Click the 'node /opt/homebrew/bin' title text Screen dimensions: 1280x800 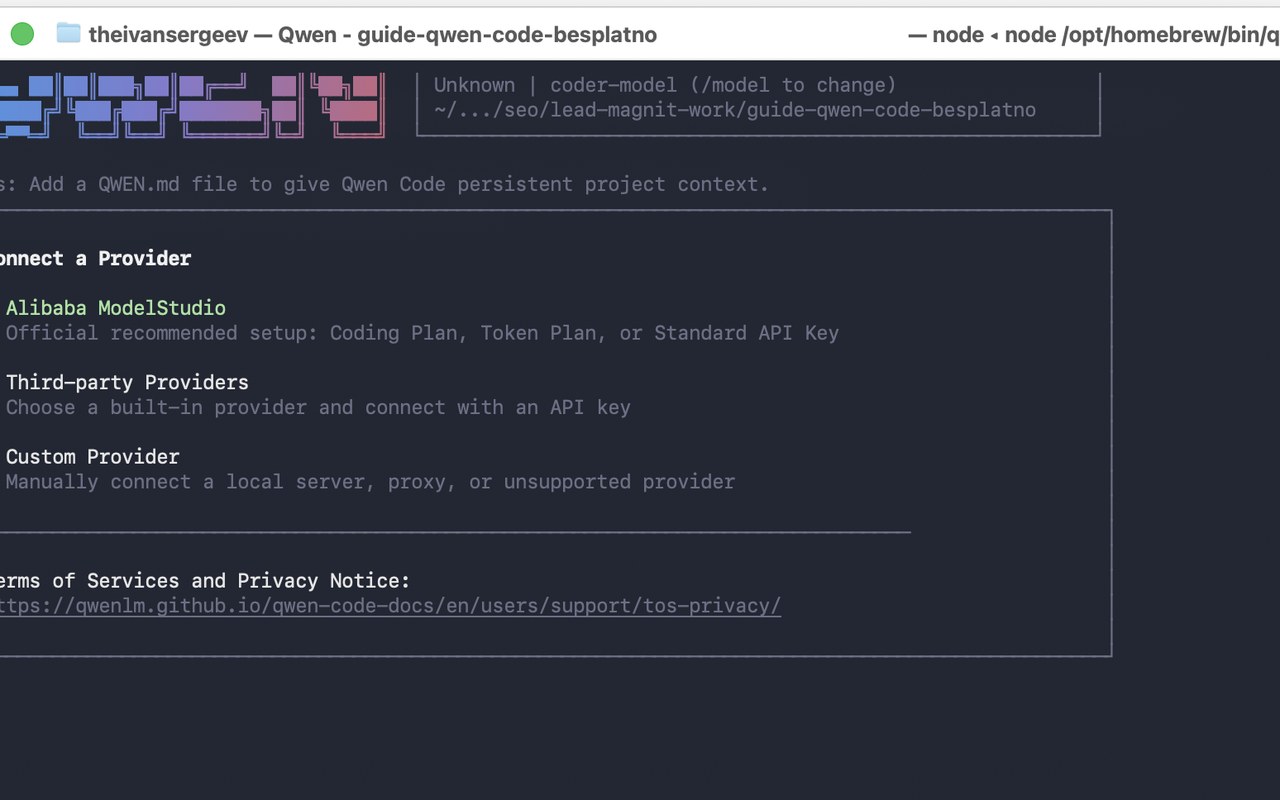pos(1142,35)
